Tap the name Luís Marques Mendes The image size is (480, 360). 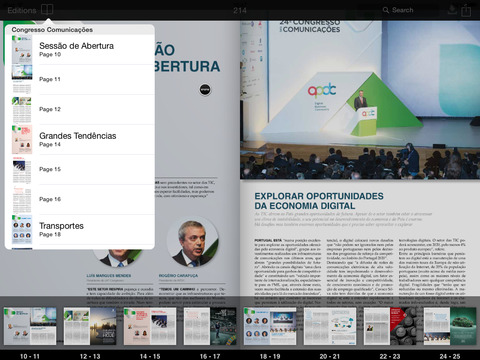point(109,276)
